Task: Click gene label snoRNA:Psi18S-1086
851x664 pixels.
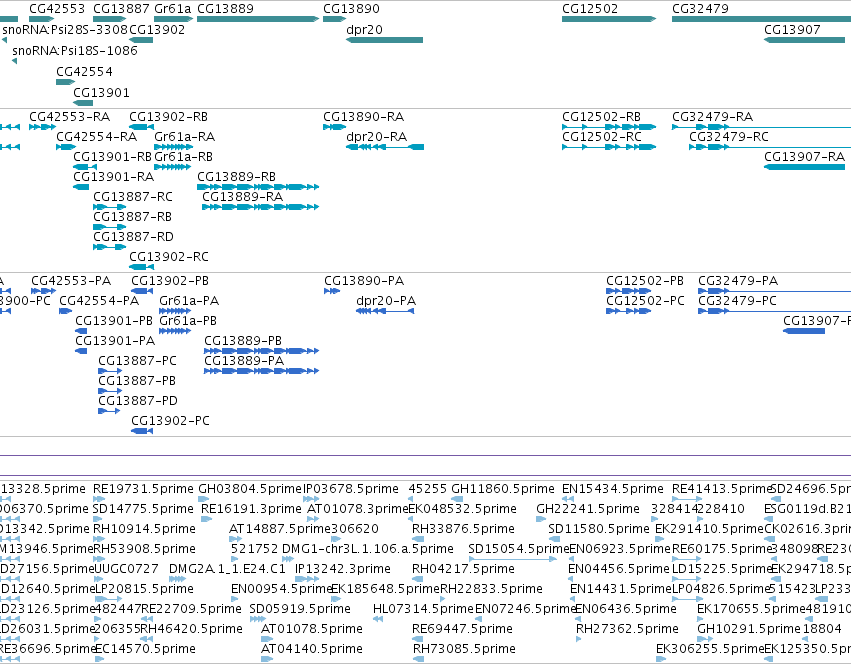Action: point(75,50)
